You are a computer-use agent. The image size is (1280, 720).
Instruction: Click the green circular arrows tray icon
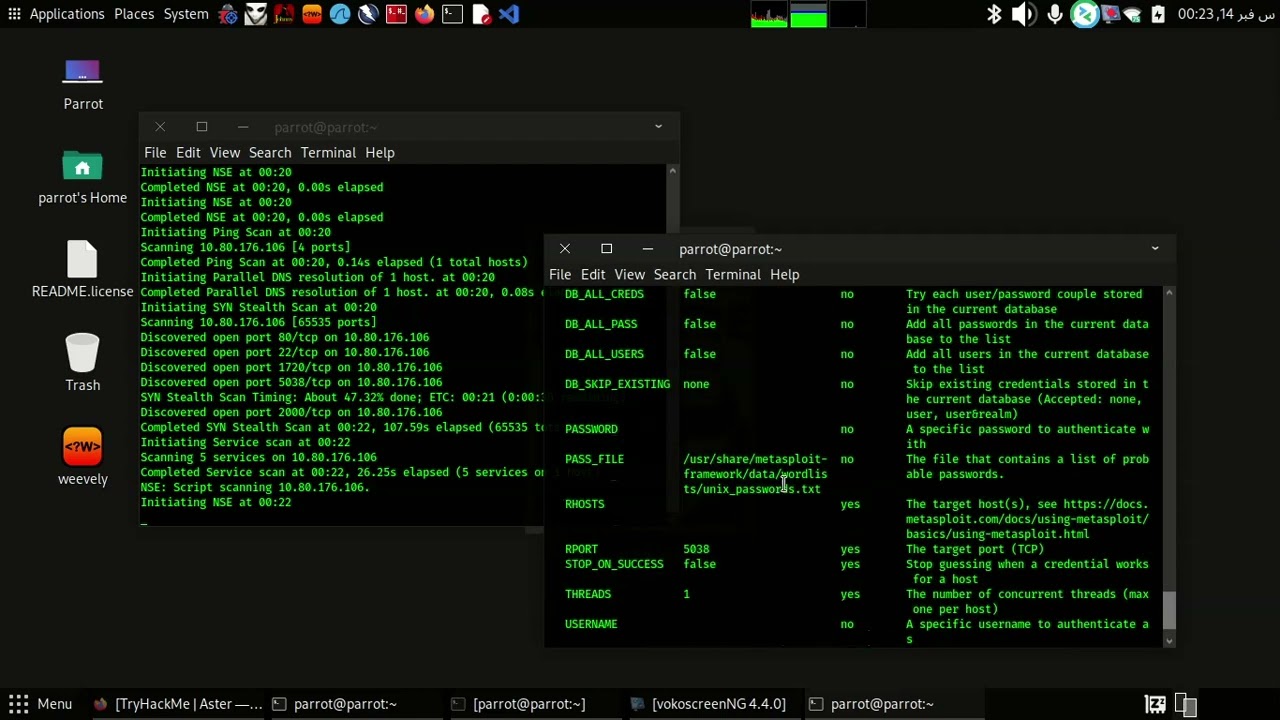1085,14
